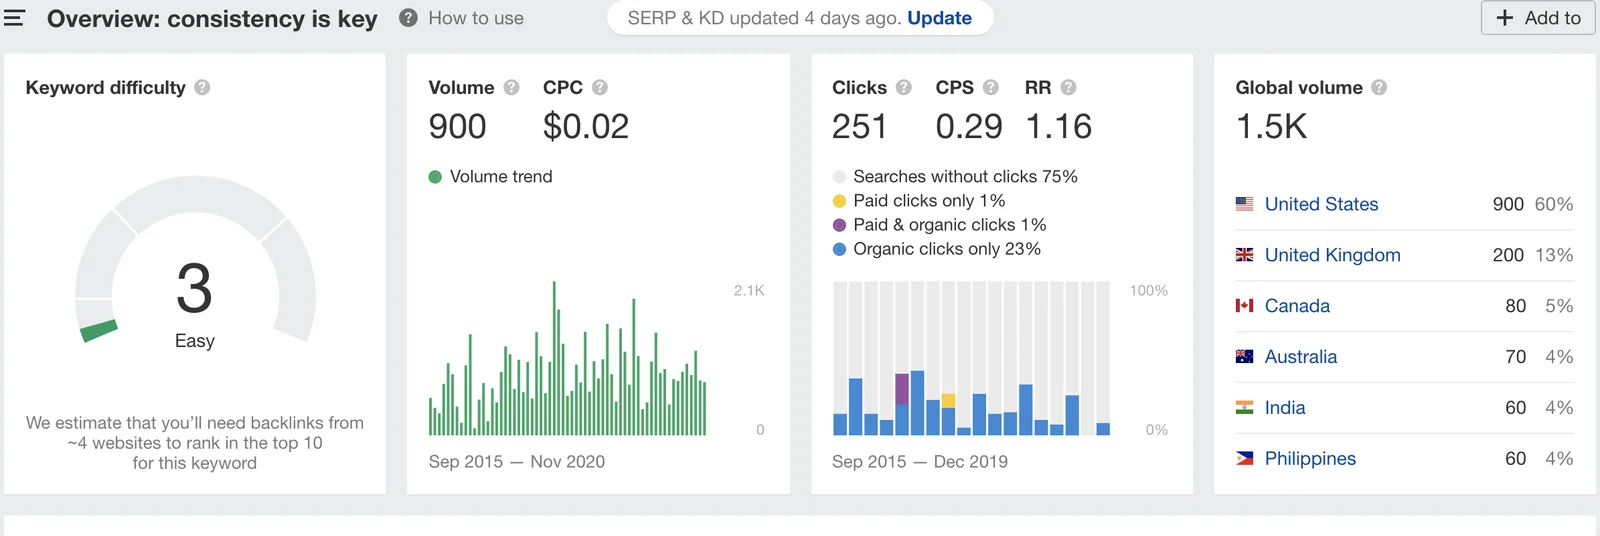Click the Clicks value 251
1600x536 pixels.
click(x=859, y=127)
